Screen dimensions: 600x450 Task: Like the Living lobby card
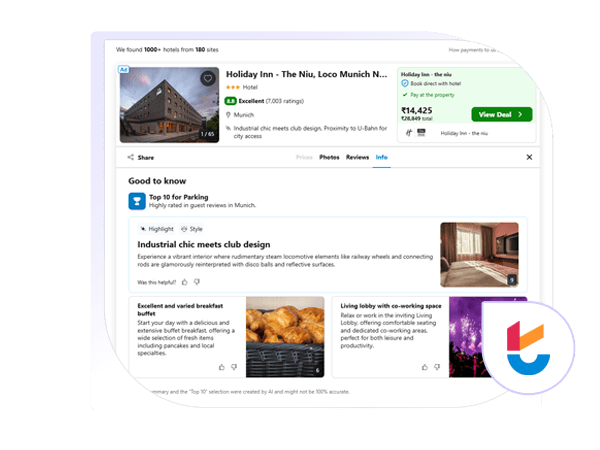click(x=425, y=367)
